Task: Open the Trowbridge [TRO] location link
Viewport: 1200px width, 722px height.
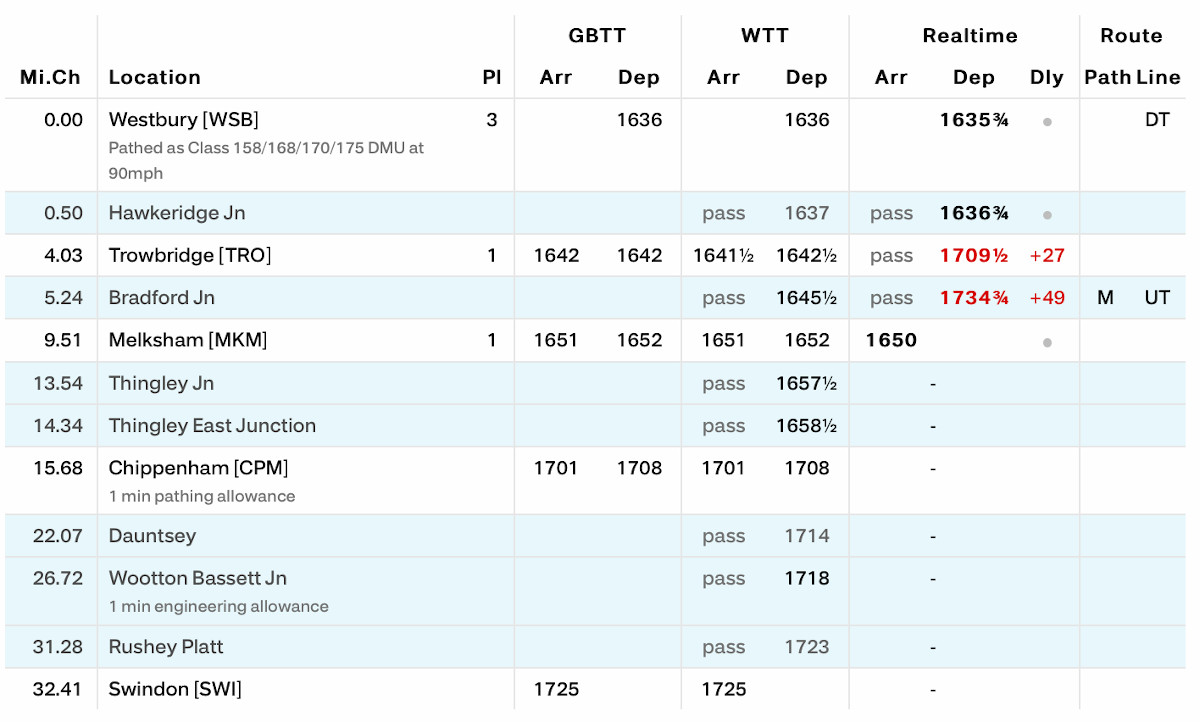Action: pos(189,255)
